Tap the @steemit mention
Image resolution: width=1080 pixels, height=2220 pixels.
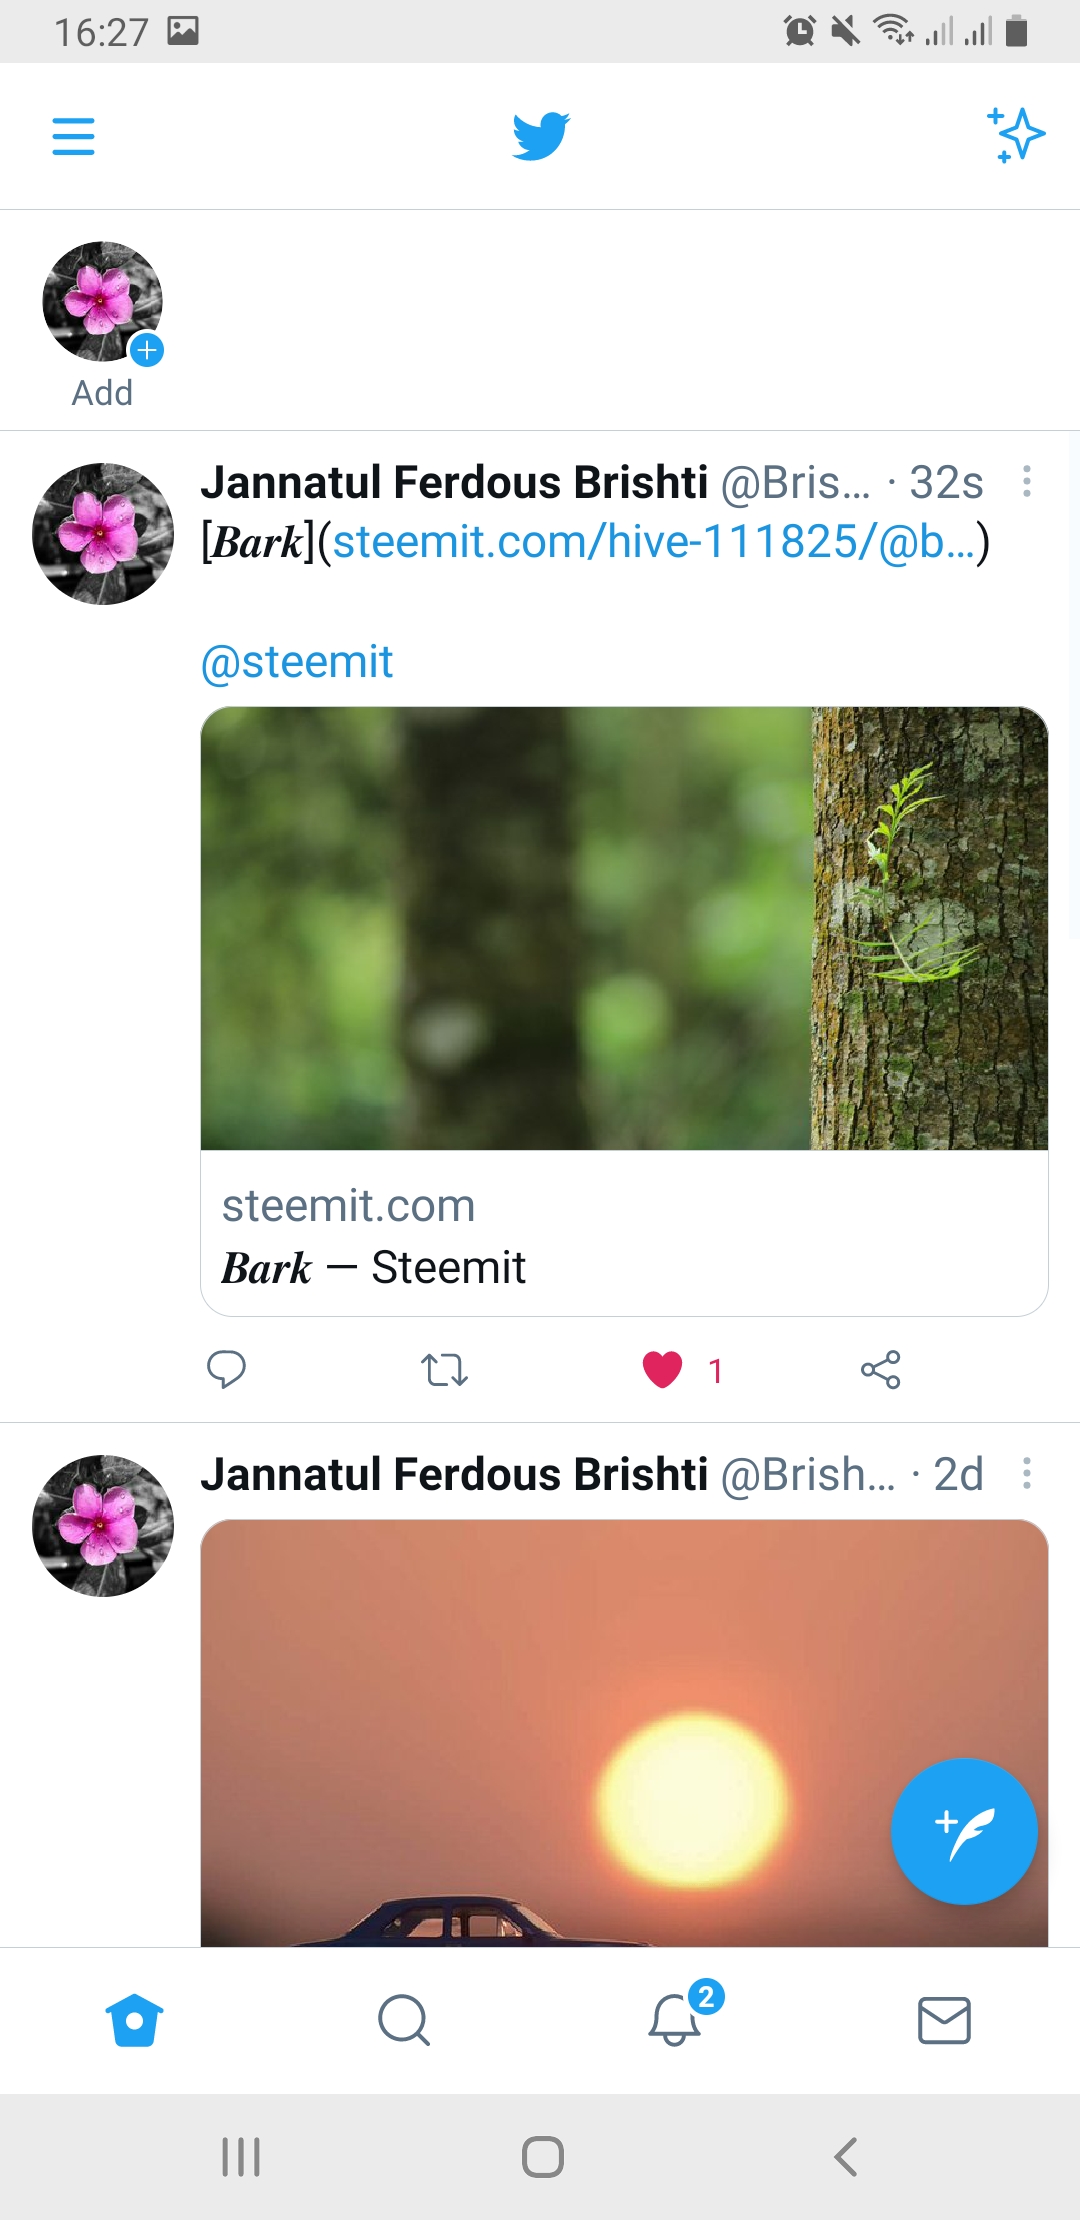297,662
